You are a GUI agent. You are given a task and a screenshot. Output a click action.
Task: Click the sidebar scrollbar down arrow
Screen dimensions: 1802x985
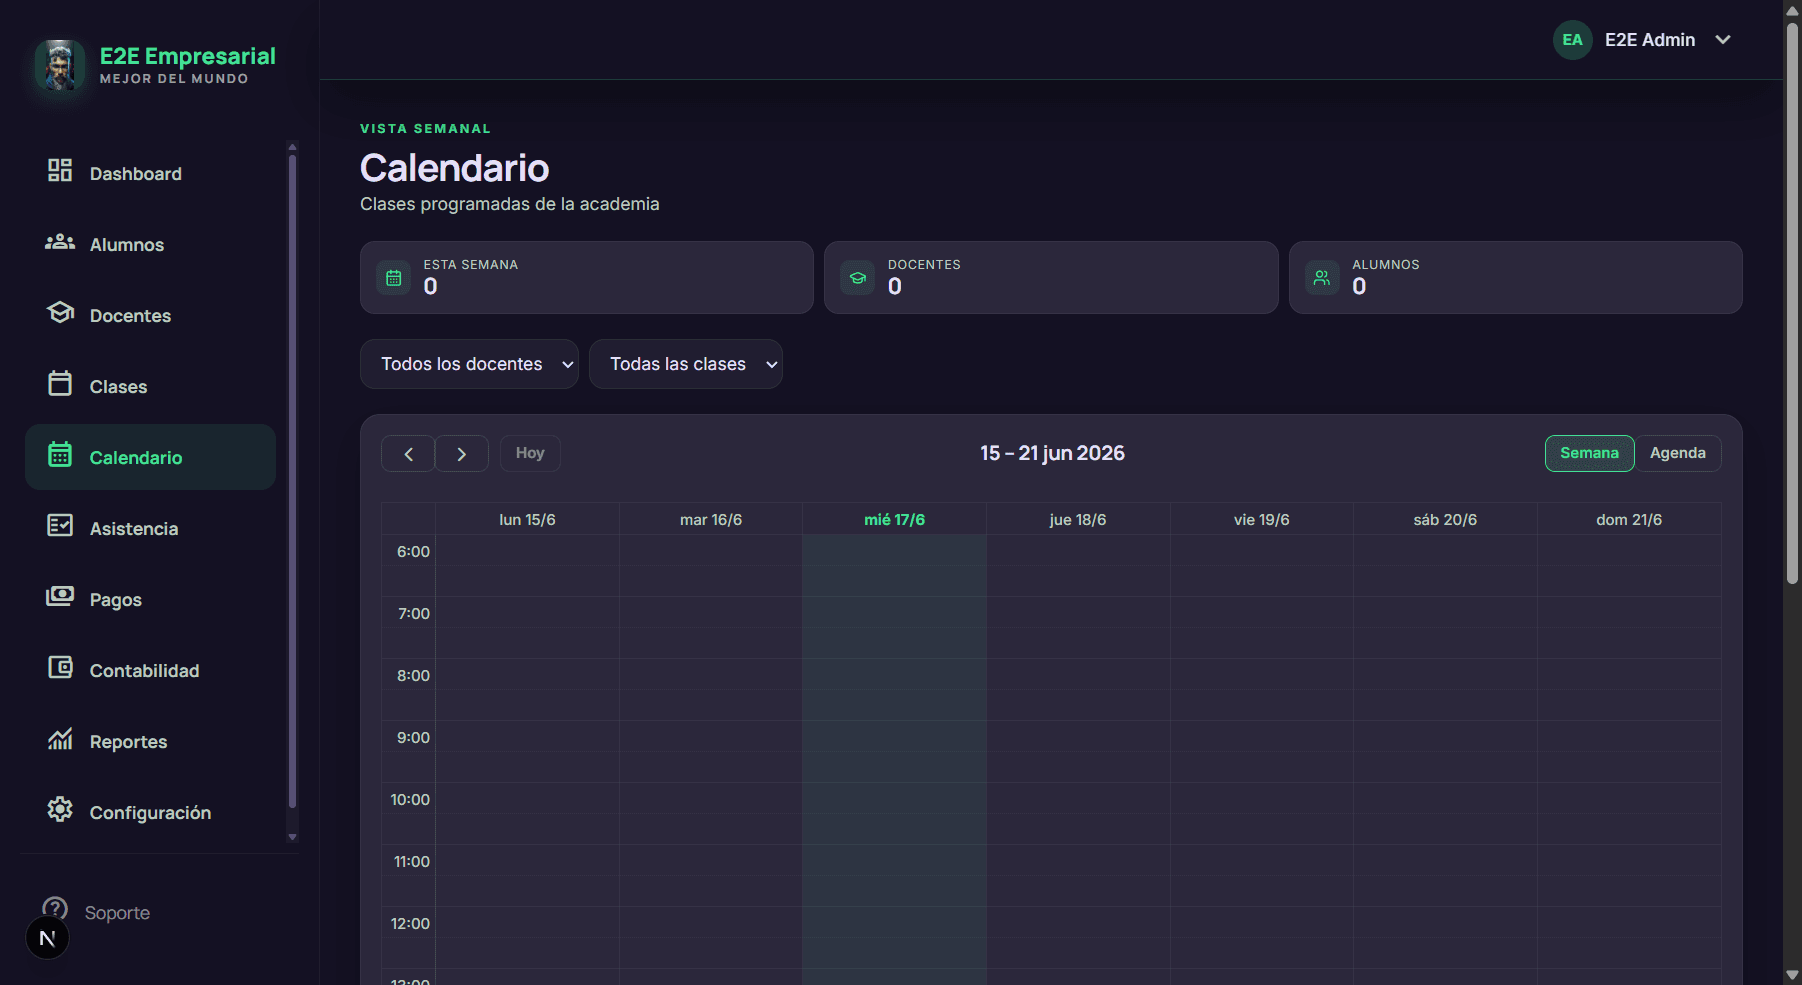coord(292,837)
